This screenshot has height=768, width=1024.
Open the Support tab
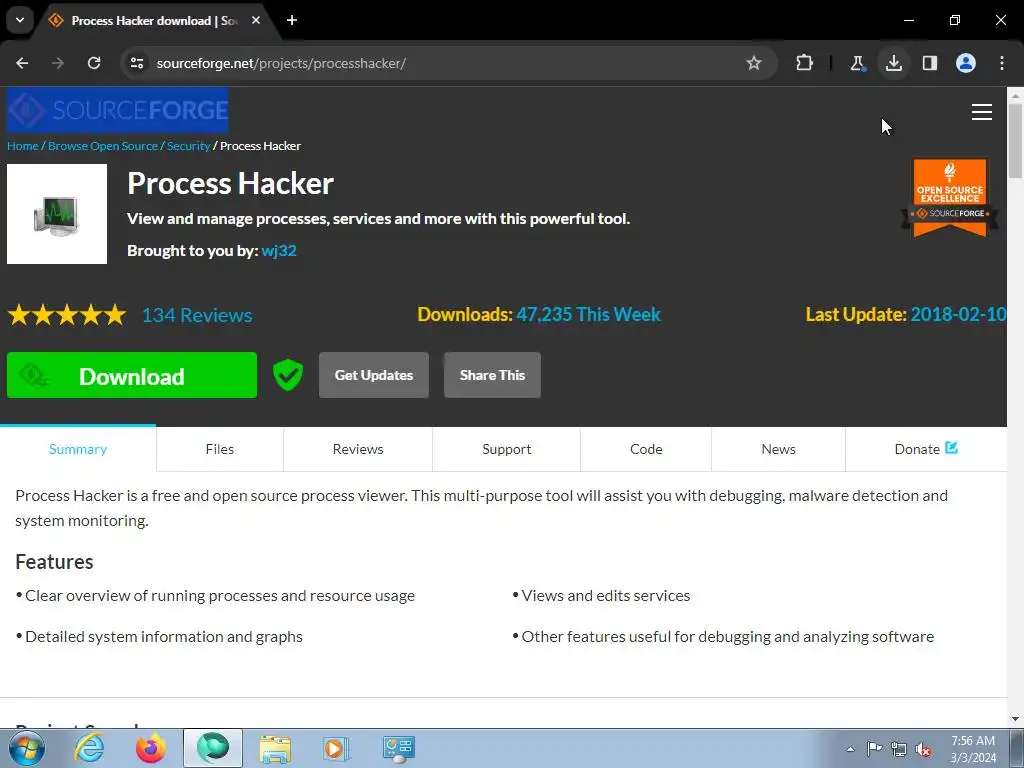[x=507, y=449]
